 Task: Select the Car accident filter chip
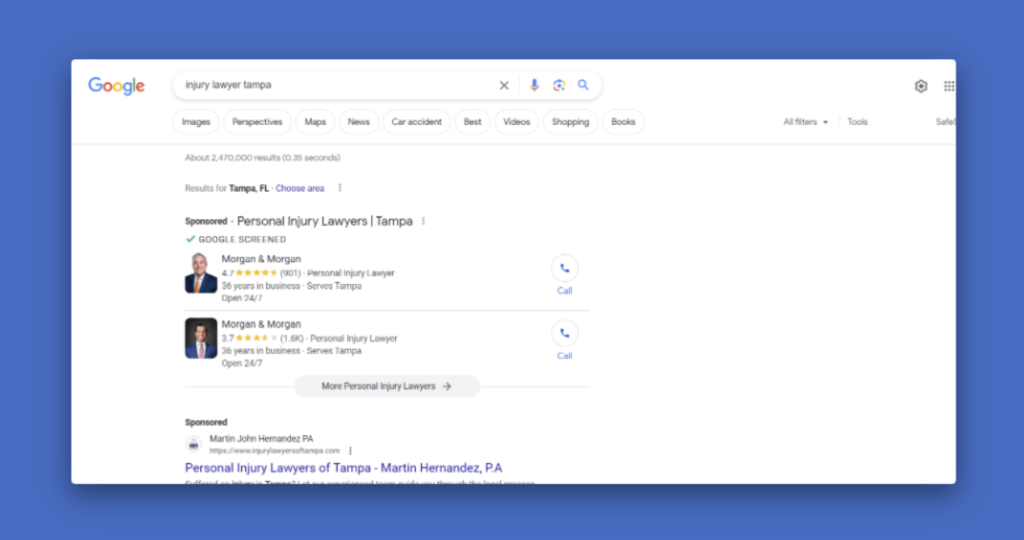pos(417,122)
